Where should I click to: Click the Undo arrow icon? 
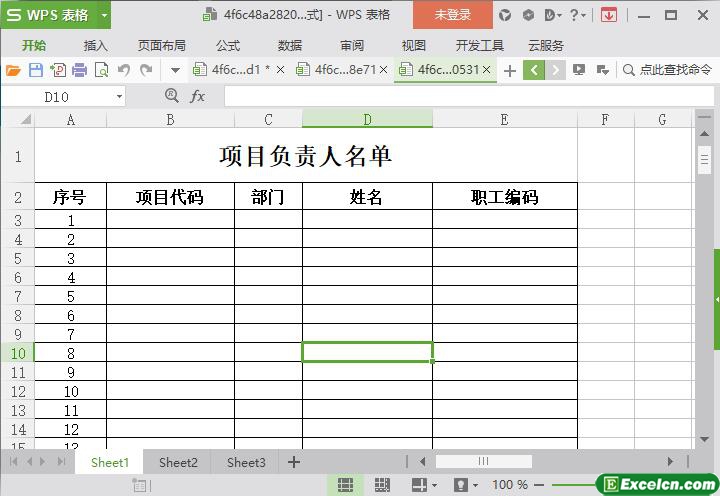coord(124,70)
